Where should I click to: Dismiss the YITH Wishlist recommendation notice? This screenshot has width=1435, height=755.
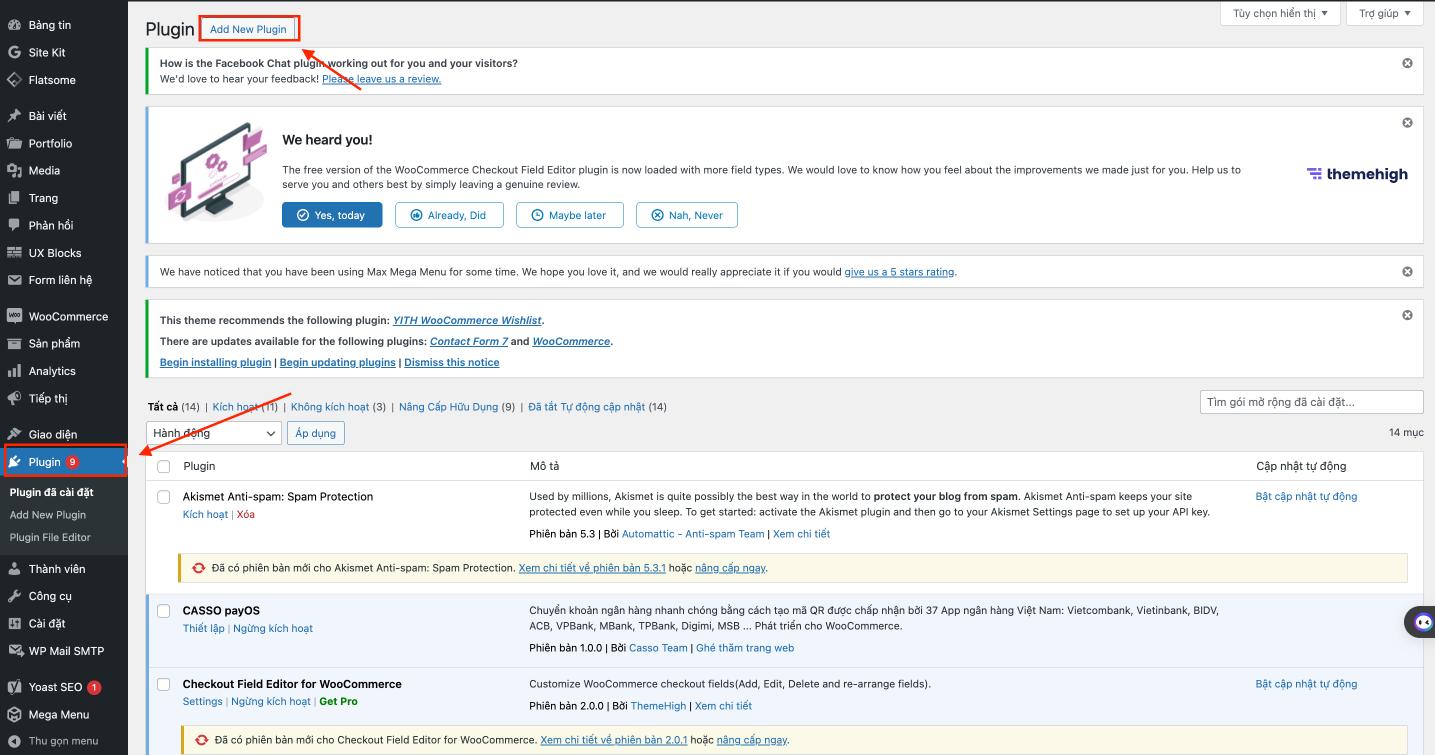coord(1407,315)
